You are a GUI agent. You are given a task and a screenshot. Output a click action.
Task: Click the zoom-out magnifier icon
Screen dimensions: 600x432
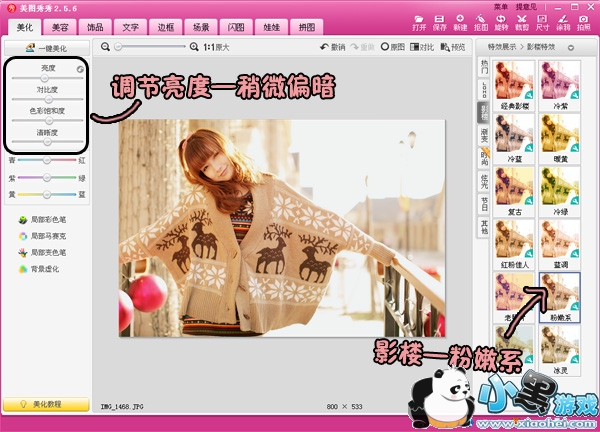105,47
